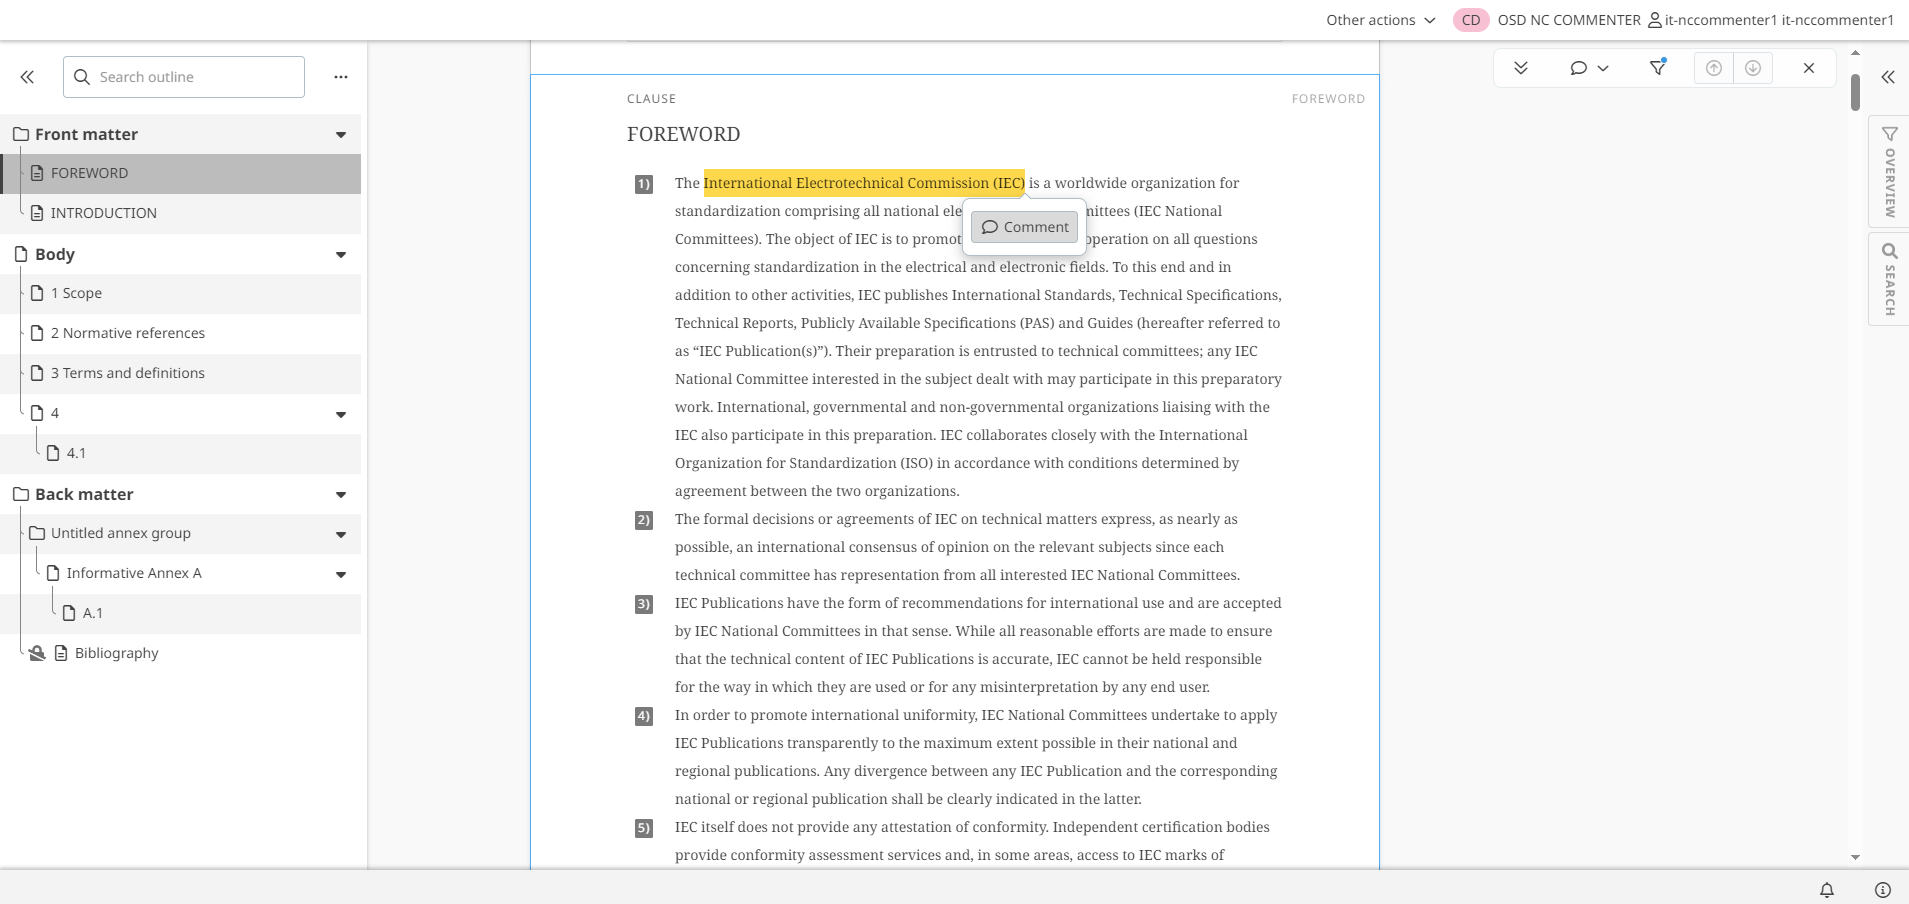The width and height of the screenshot is (1909, 904).
Task: Collapse Informative Annex A arrow
Action: click(341, 575)
